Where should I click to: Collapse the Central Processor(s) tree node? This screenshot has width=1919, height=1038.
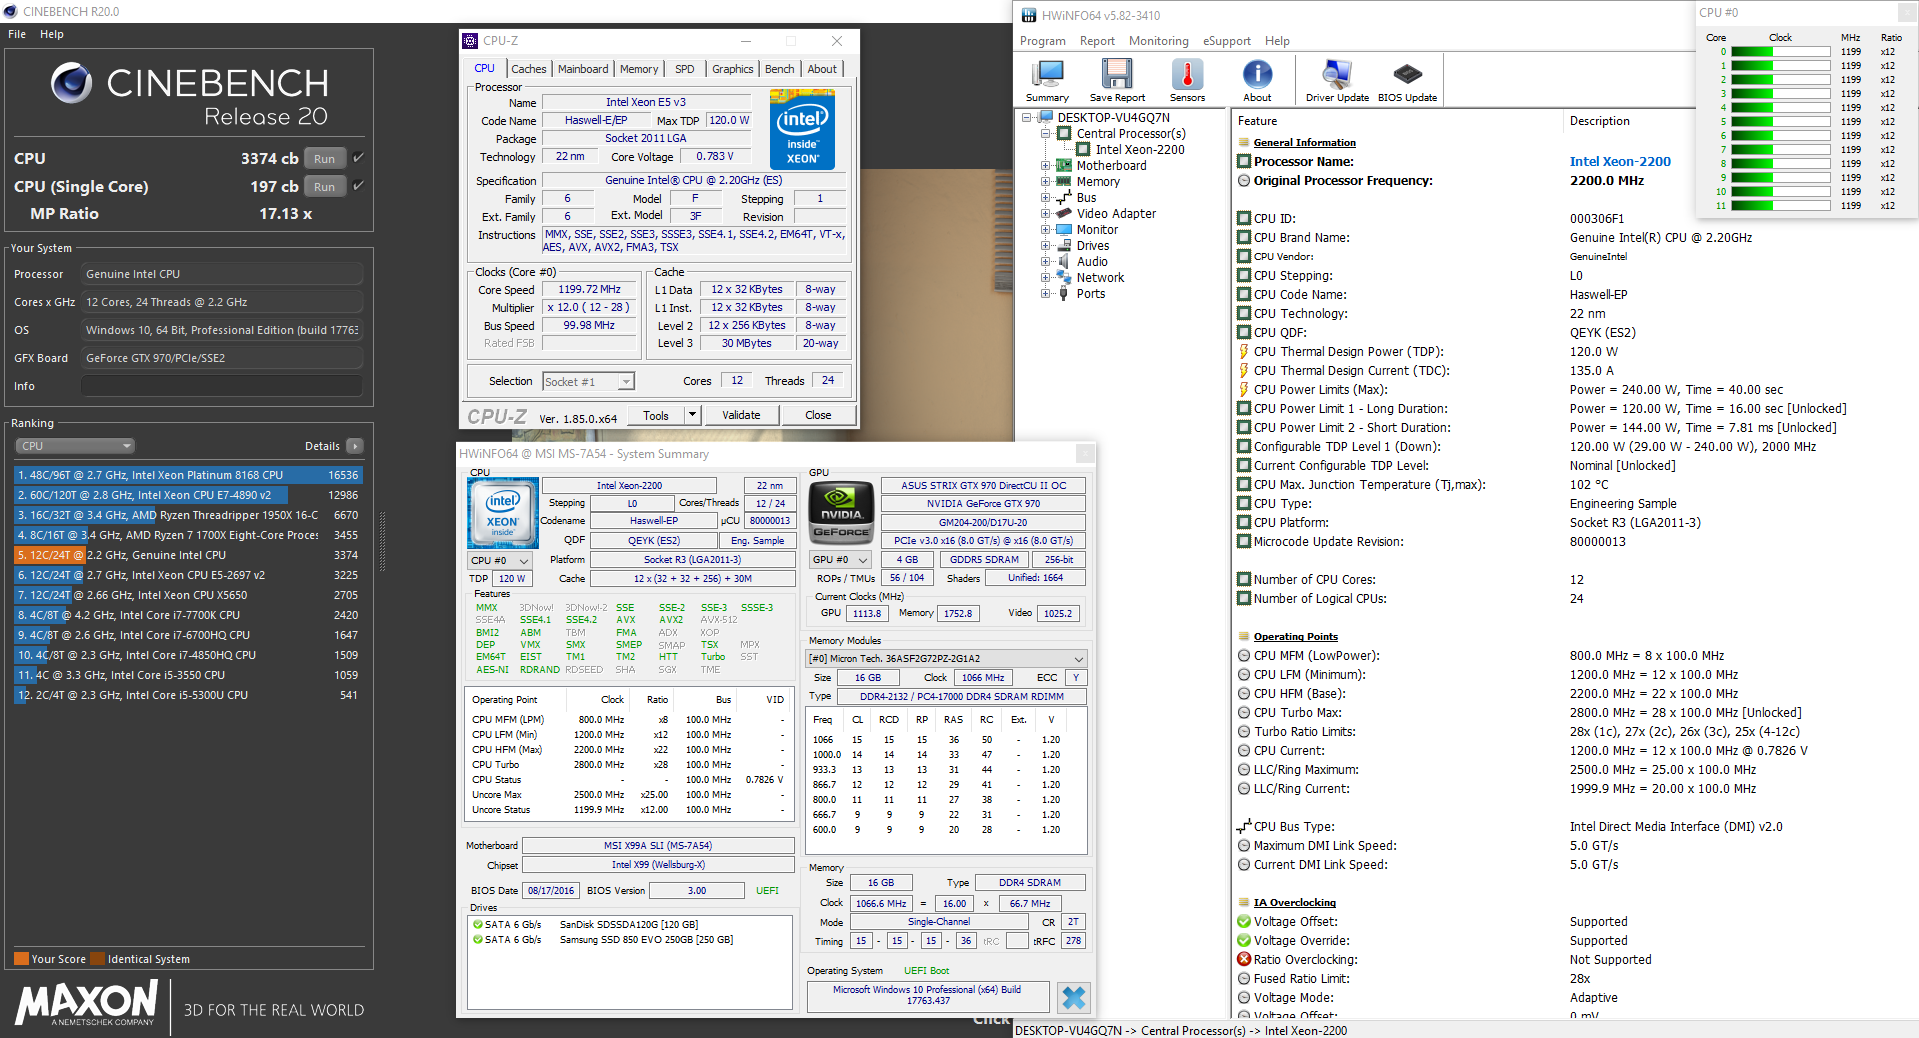coord(1046,134)
